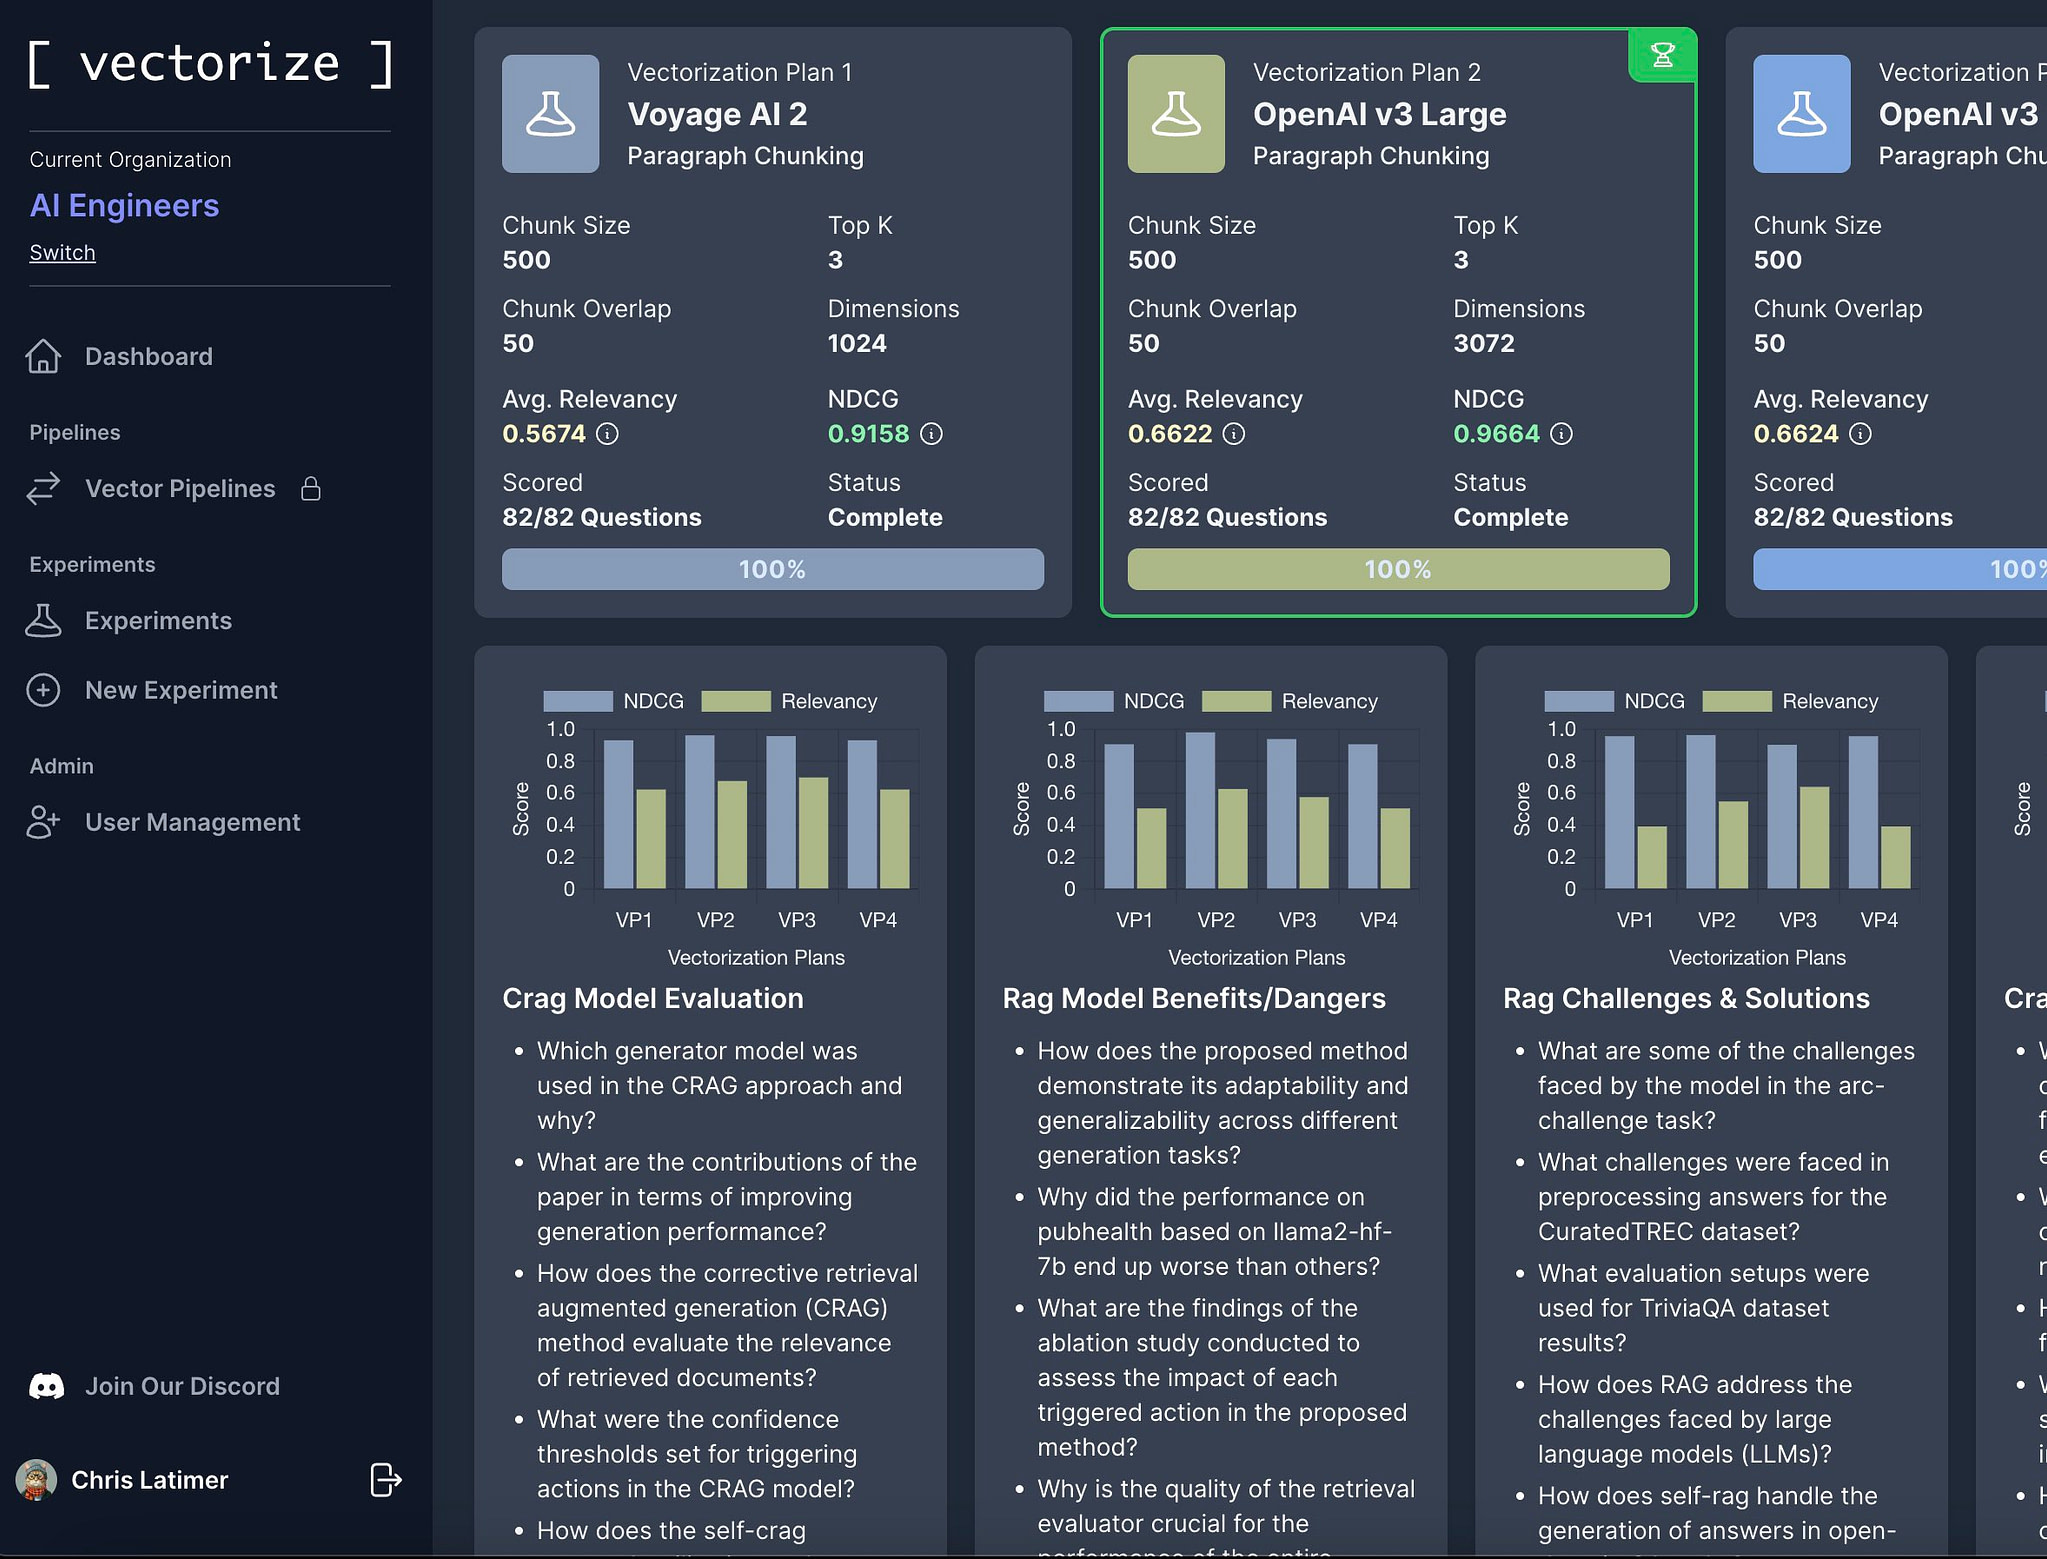2047x1559 pixels.
Task: Click the logout icon next to Chris Latimer
Action: click(x=384, y=1481)
